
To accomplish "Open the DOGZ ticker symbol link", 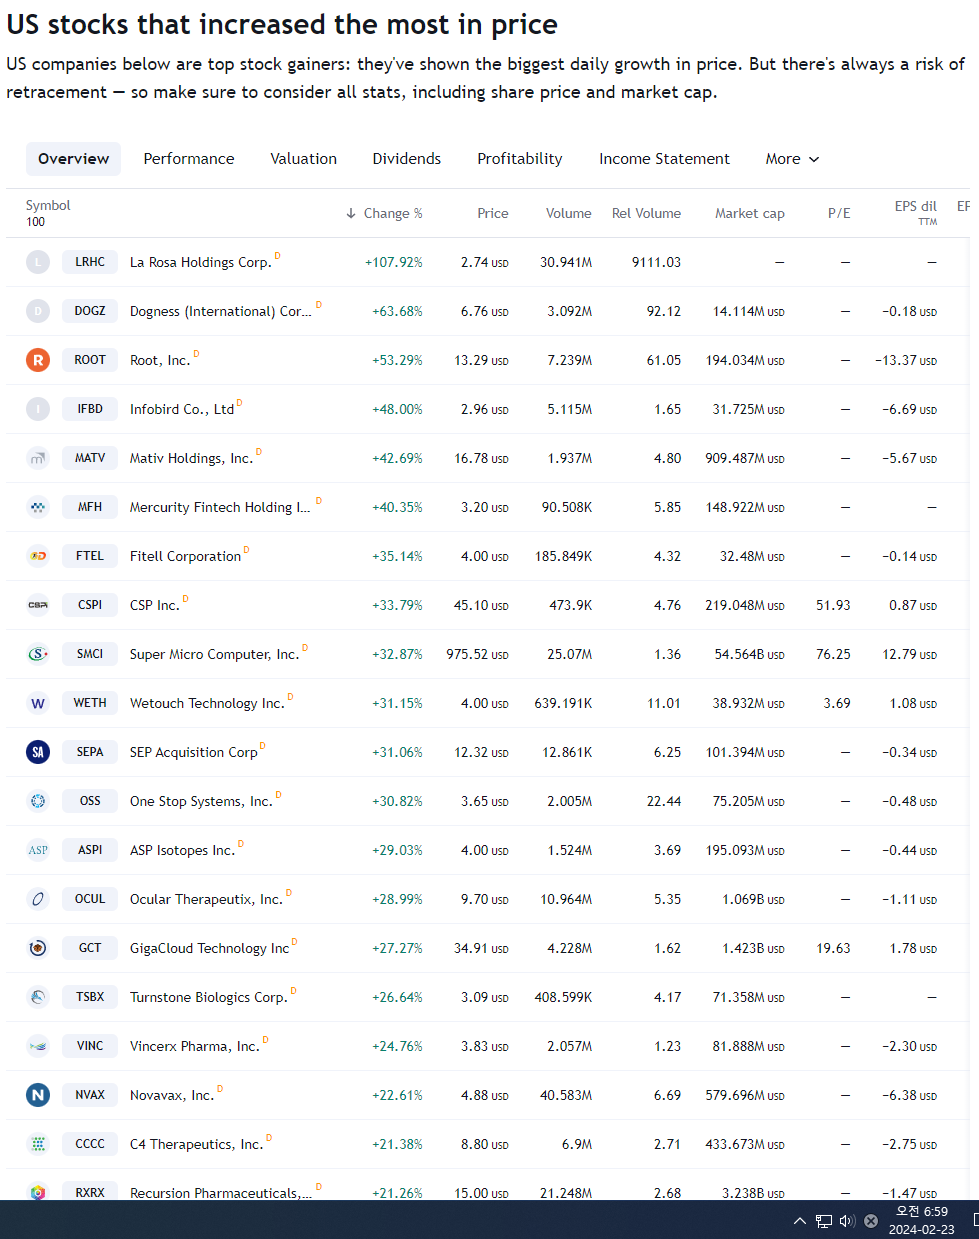I will pos(90,311).
